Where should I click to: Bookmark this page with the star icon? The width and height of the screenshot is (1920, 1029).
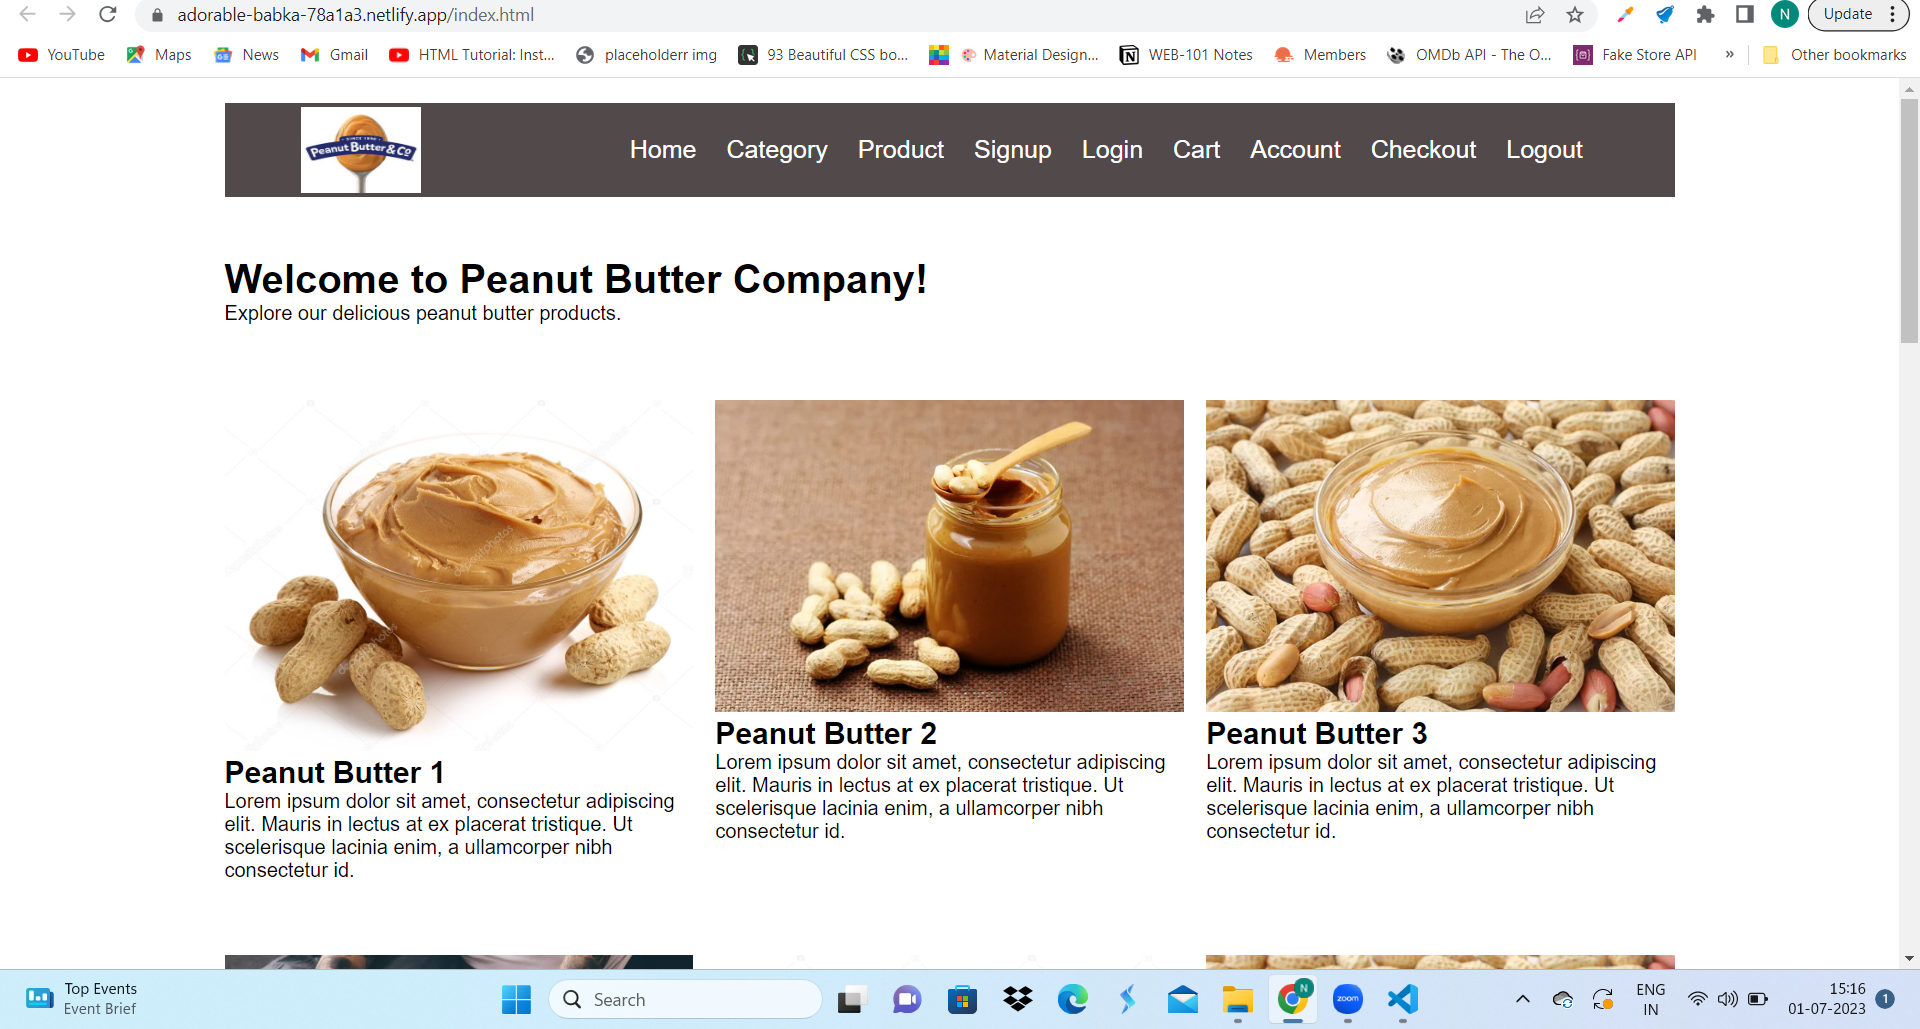(x=1575, y=15)
